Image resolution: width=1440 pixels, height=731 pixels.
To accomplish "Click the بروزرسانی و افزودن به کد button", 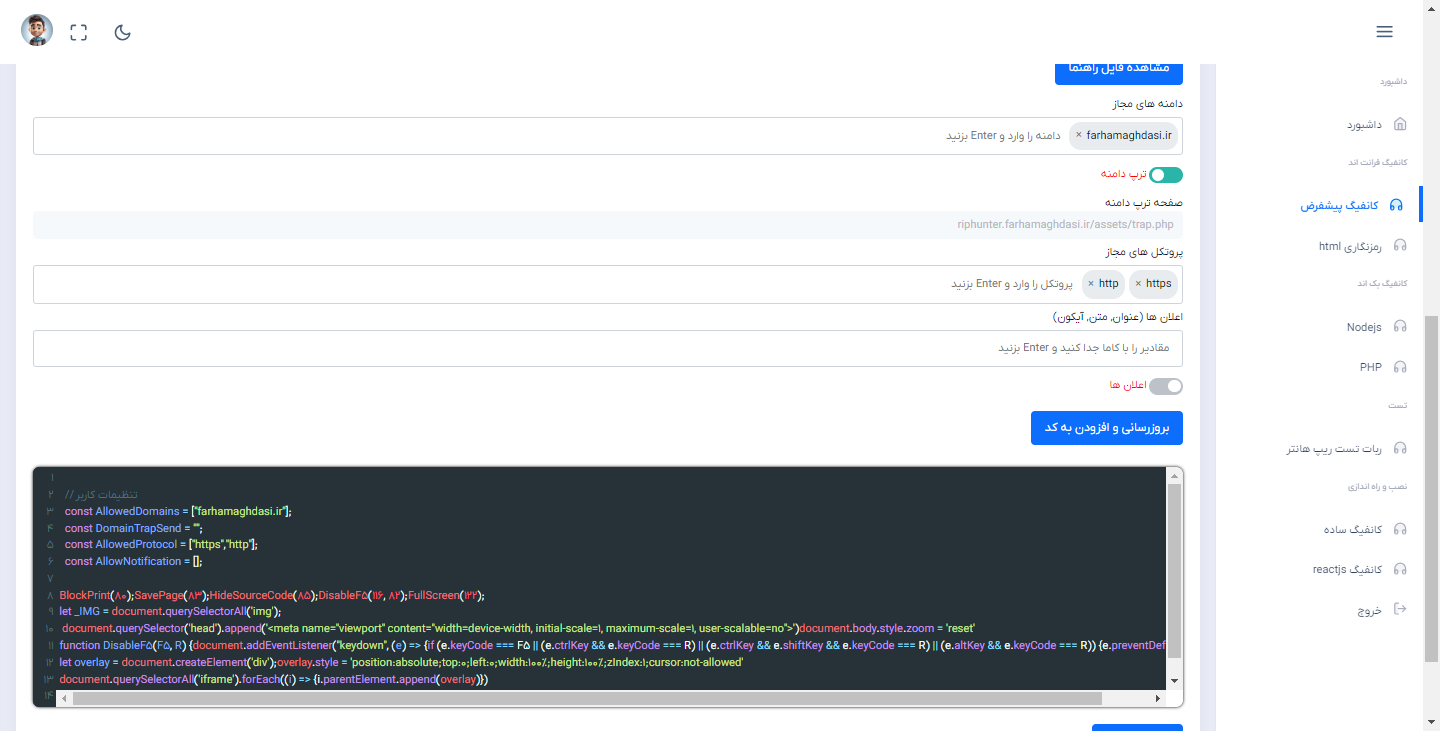I will pyautogui.click(x=1106, y=428).
